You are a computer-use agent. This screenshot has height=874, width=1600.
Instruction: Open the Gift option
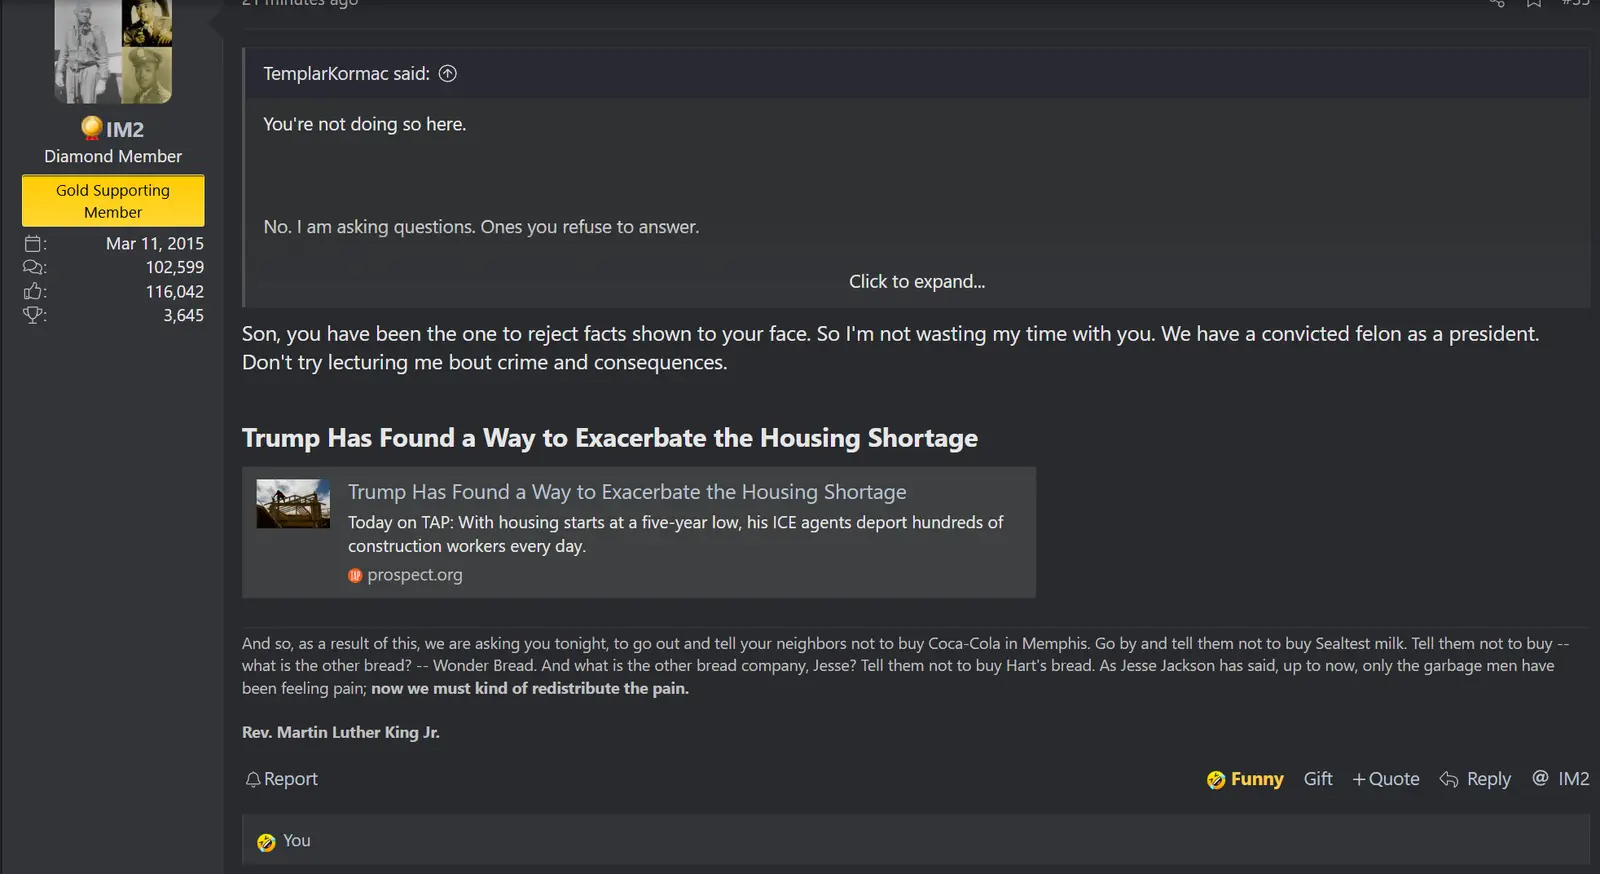click(x=1318, y=779)
